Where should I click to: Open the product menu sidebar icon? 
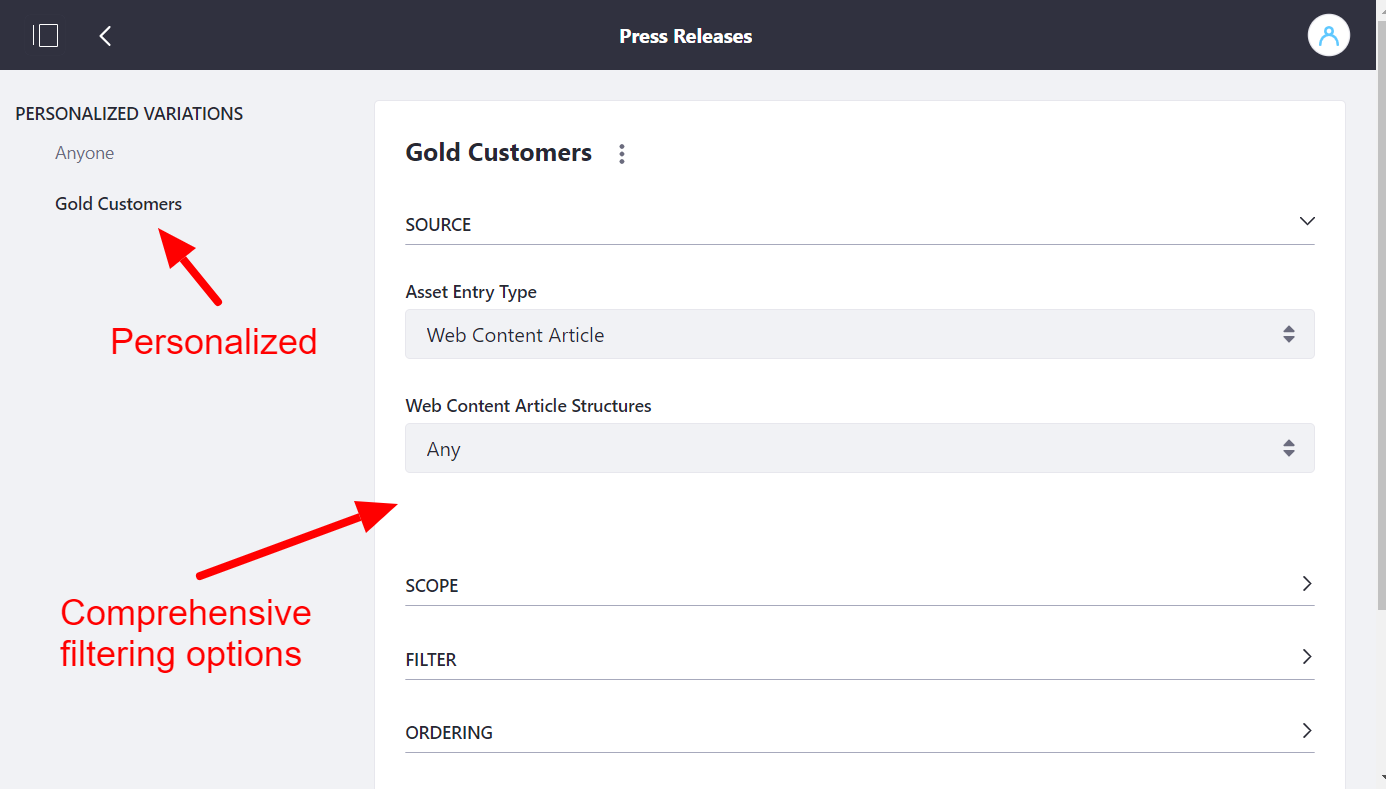pos(45,35)
